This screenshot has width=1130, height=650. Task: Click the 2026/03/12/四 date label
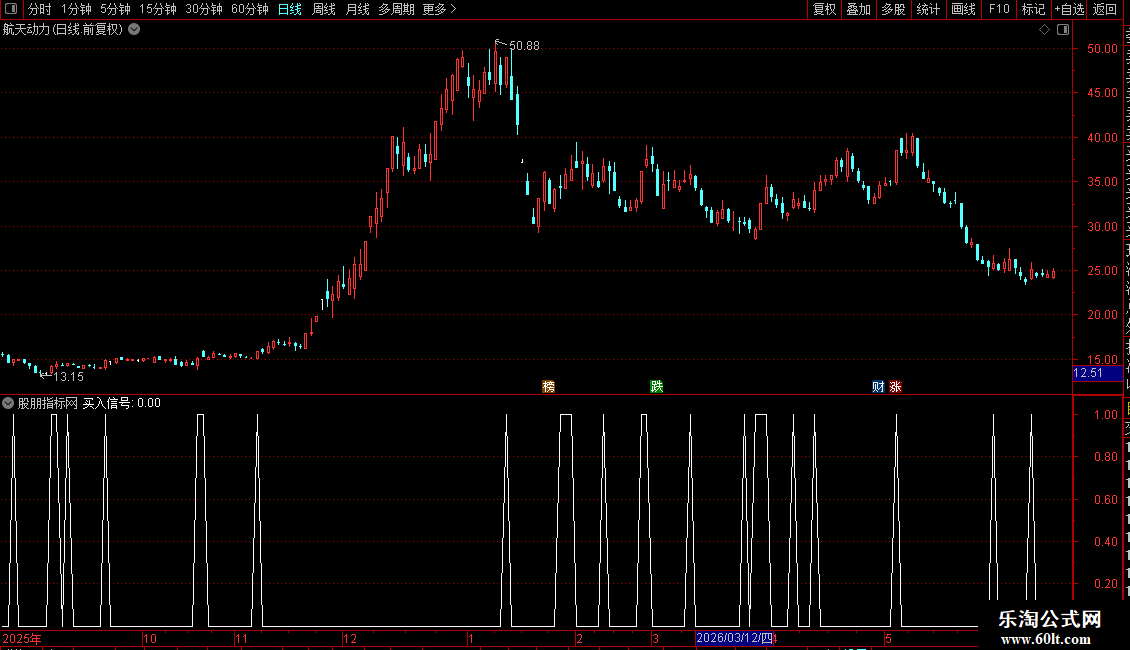734,638
